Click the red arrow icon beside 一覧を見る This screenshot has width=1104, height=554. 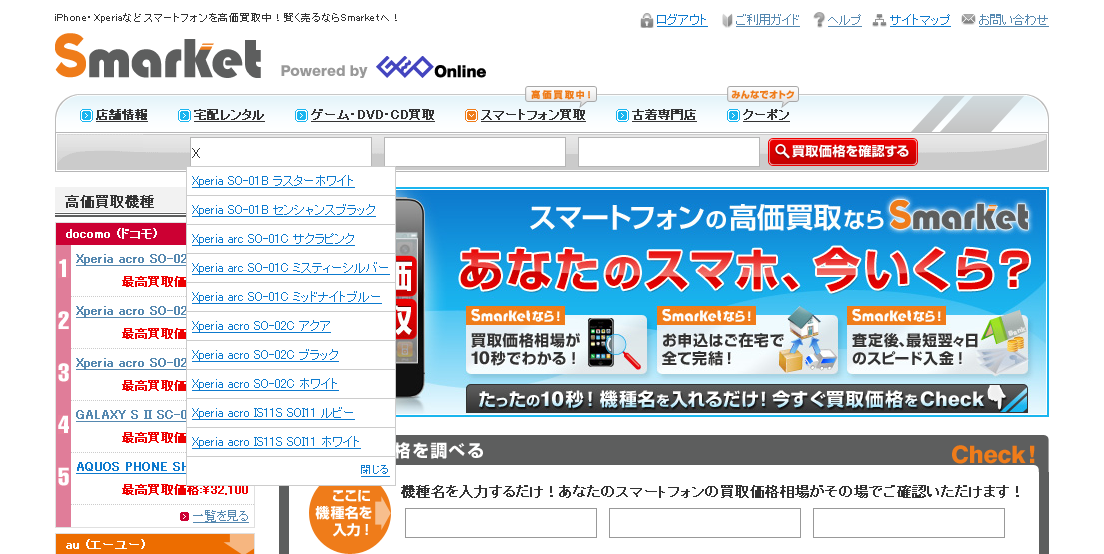pyautogui.click(x=184, y=517)
